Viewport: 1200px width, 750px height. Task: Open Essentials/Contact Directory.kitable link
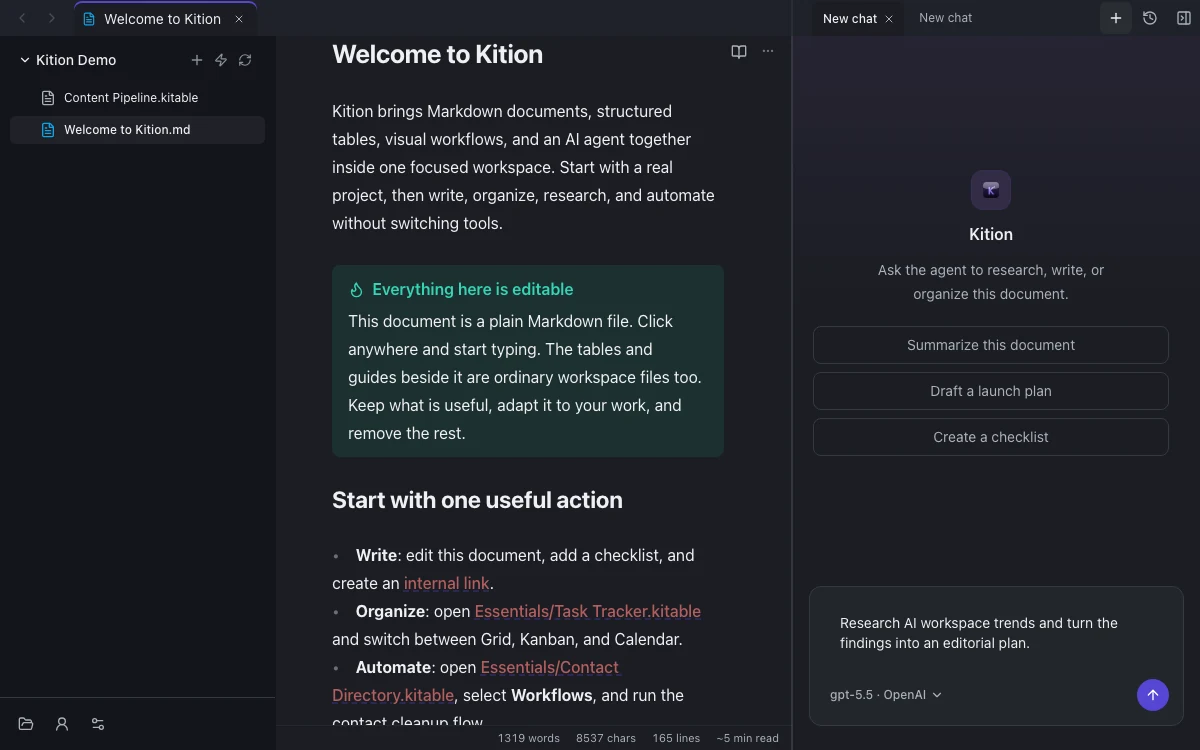tap(476, 681)
